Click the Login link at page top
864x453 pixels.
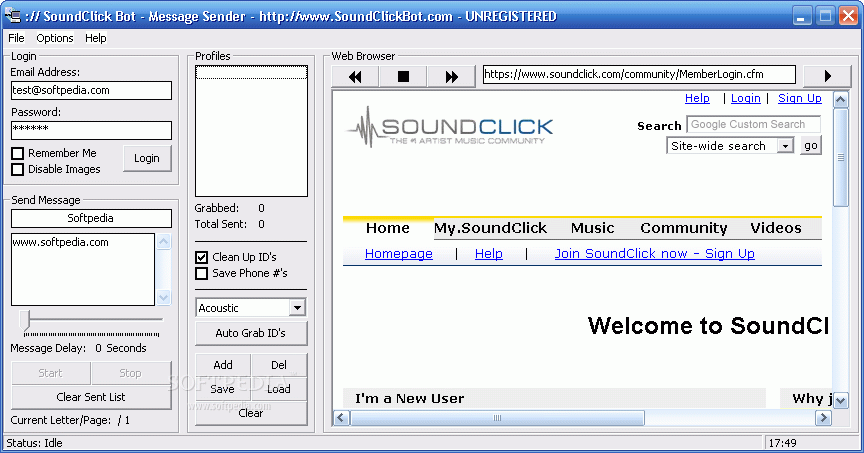[x=746, y=98]
